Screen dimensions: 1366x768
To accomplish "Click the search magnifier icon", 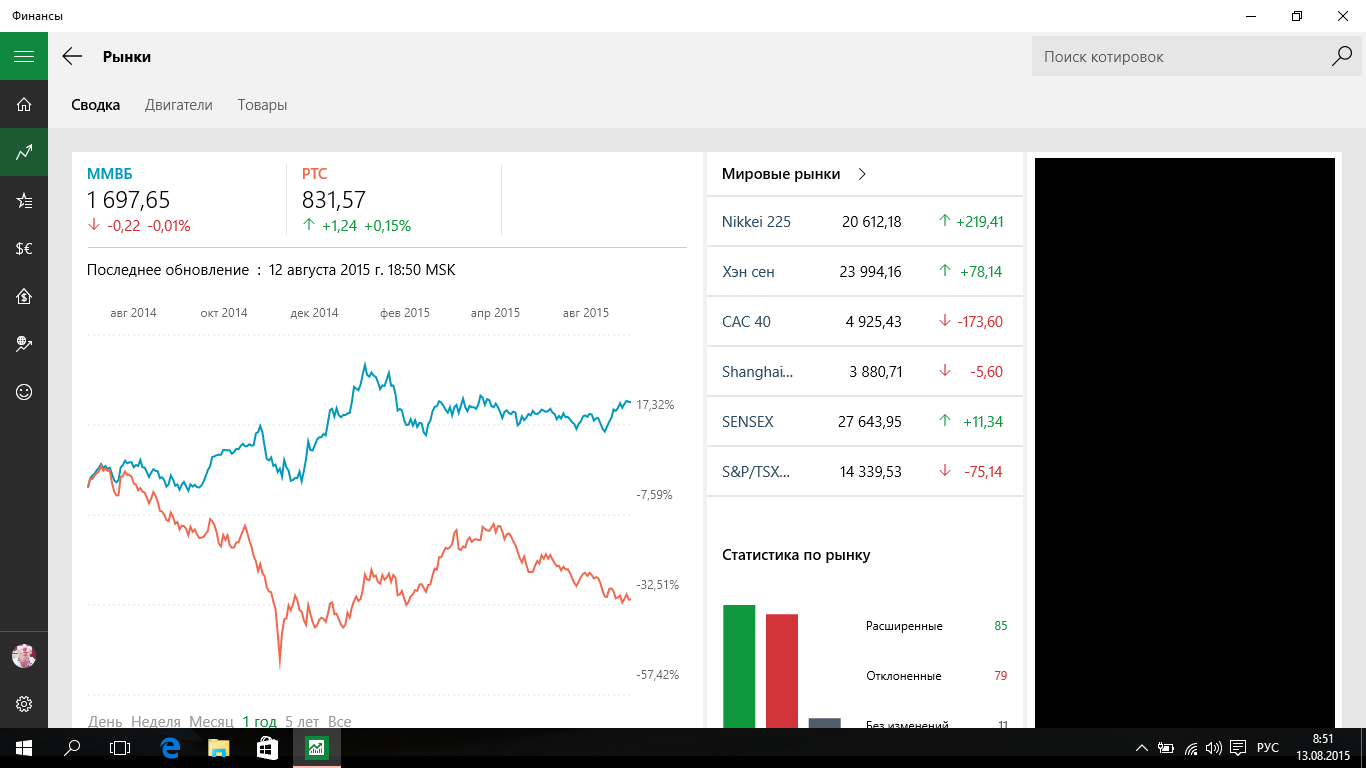I will 1341,57.
